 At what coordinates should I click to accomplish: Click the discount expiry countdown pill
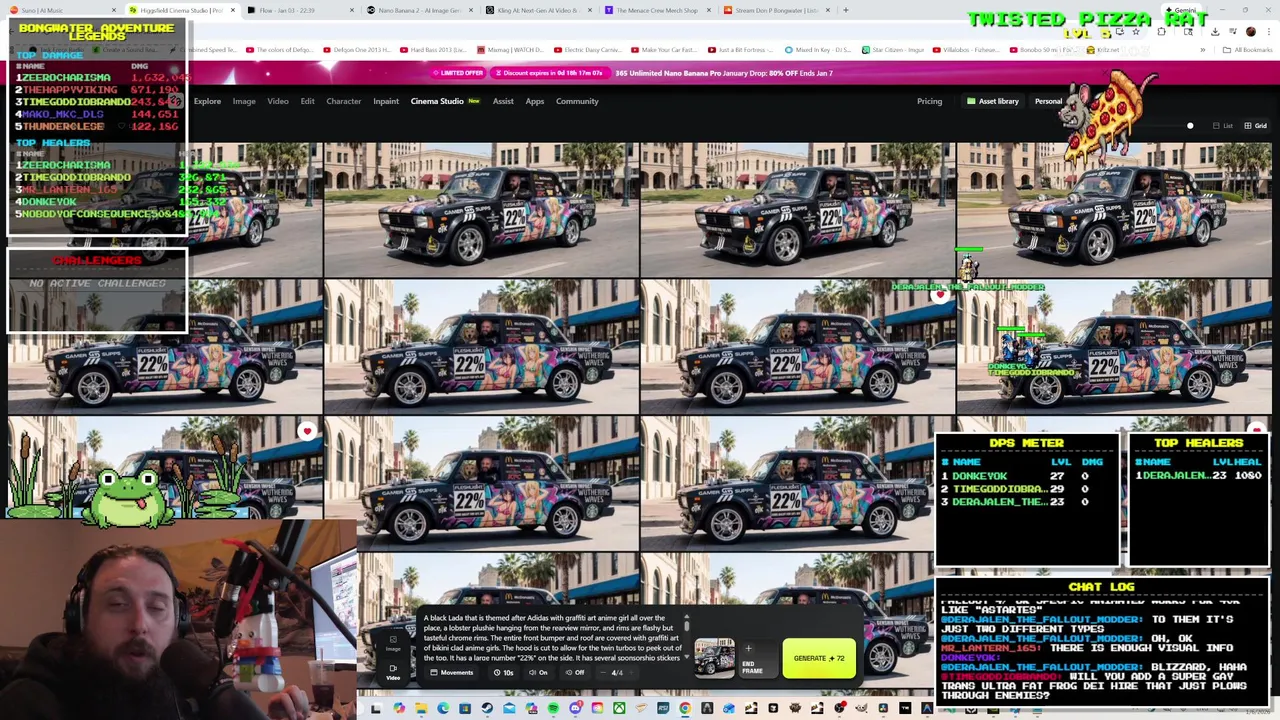[552, 73]
